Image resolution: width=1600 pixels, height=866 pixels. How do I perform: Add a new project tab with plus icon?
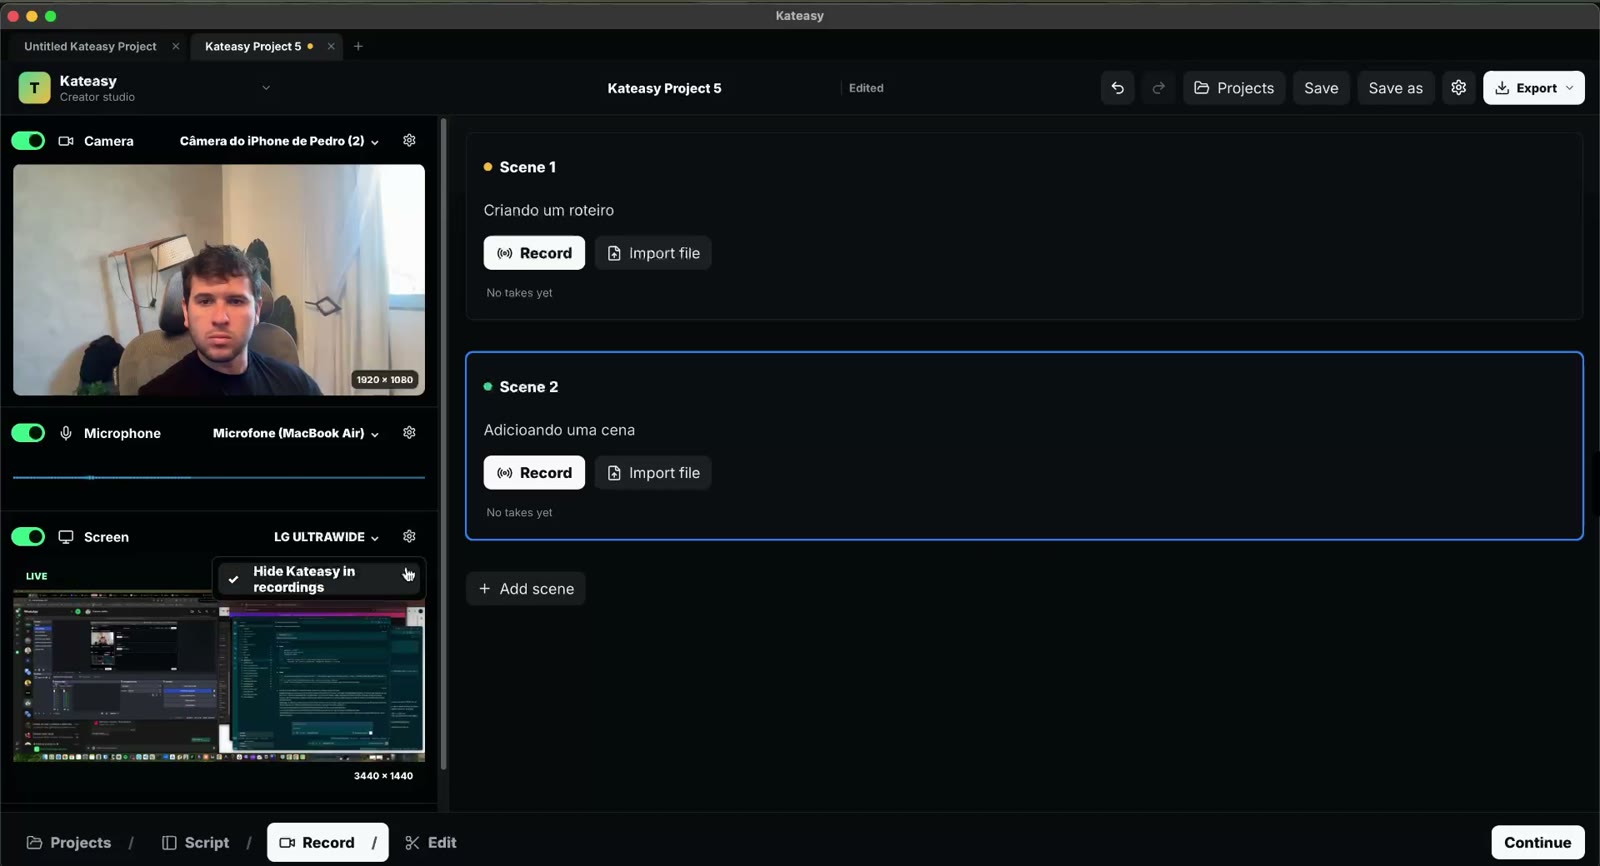pos(358,46)
